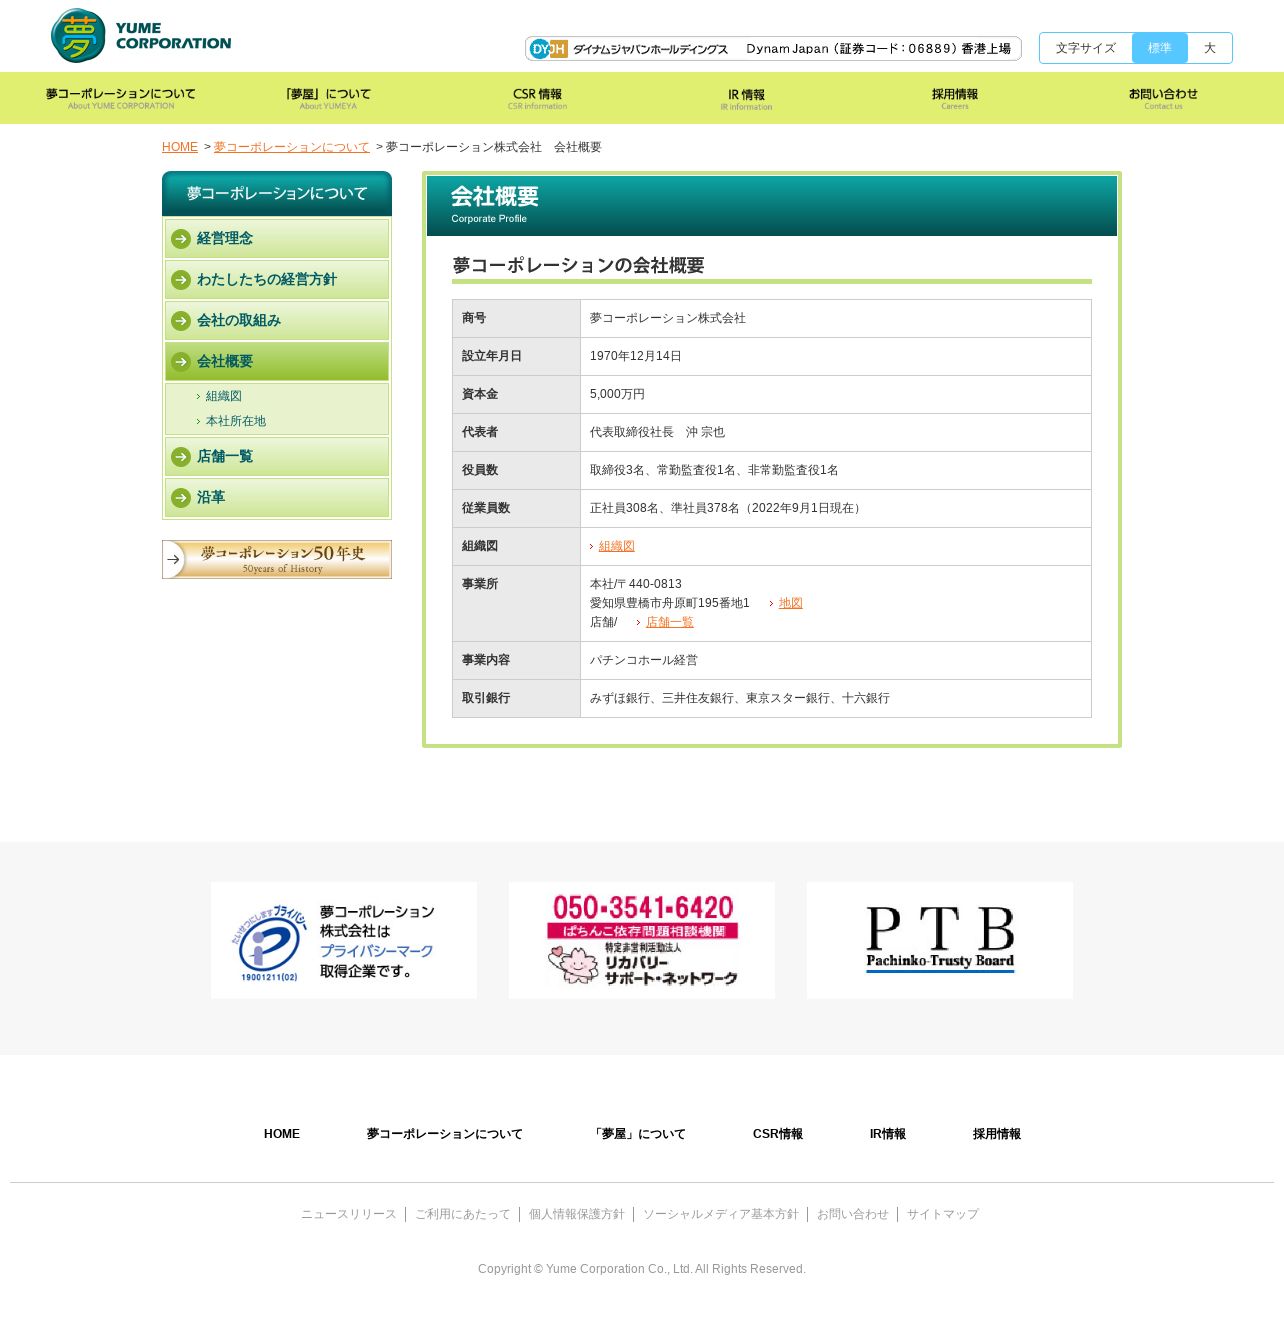Click 1970年12月14日 establishment date cell

tap(836, 357)
